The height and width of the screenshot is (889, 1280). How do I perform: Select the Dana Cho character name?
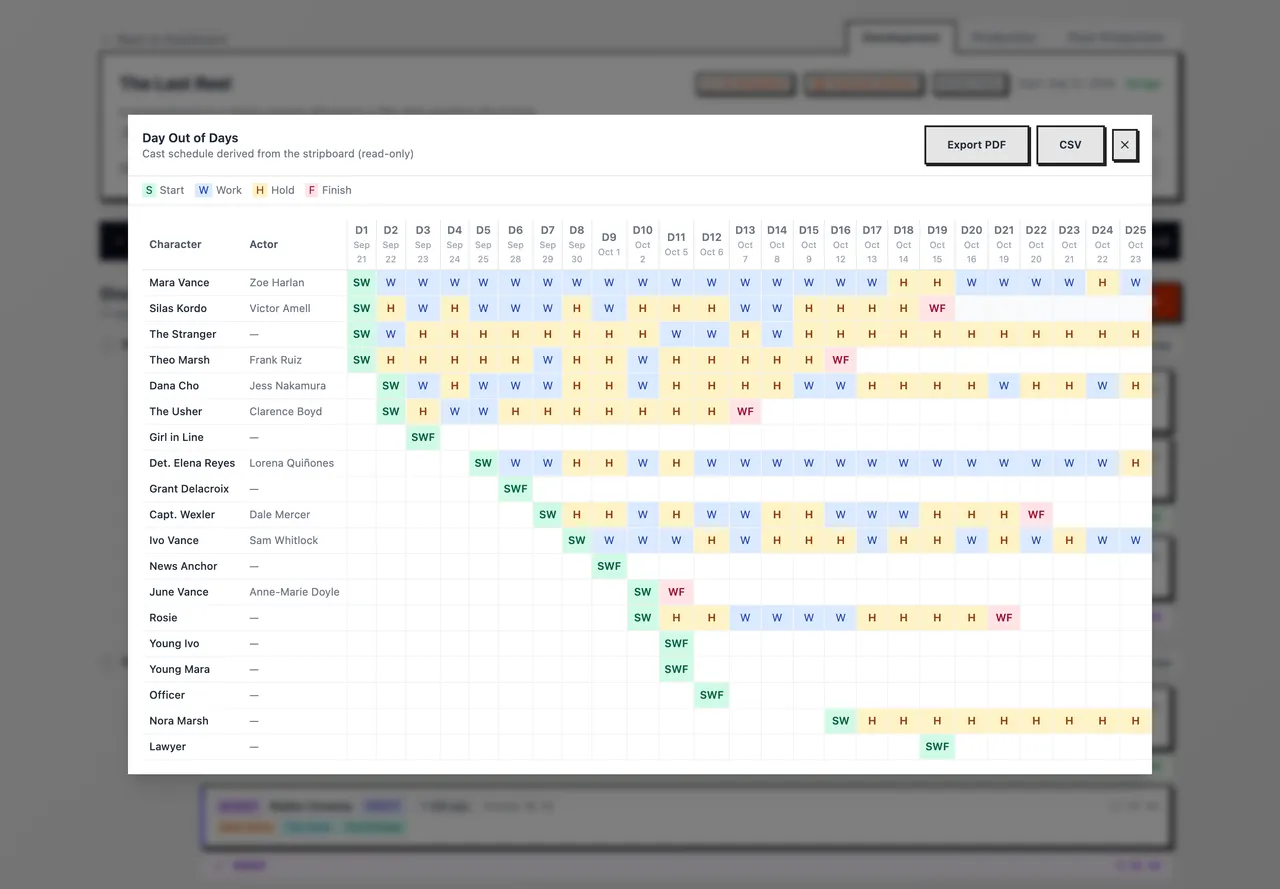click(174, 386)
